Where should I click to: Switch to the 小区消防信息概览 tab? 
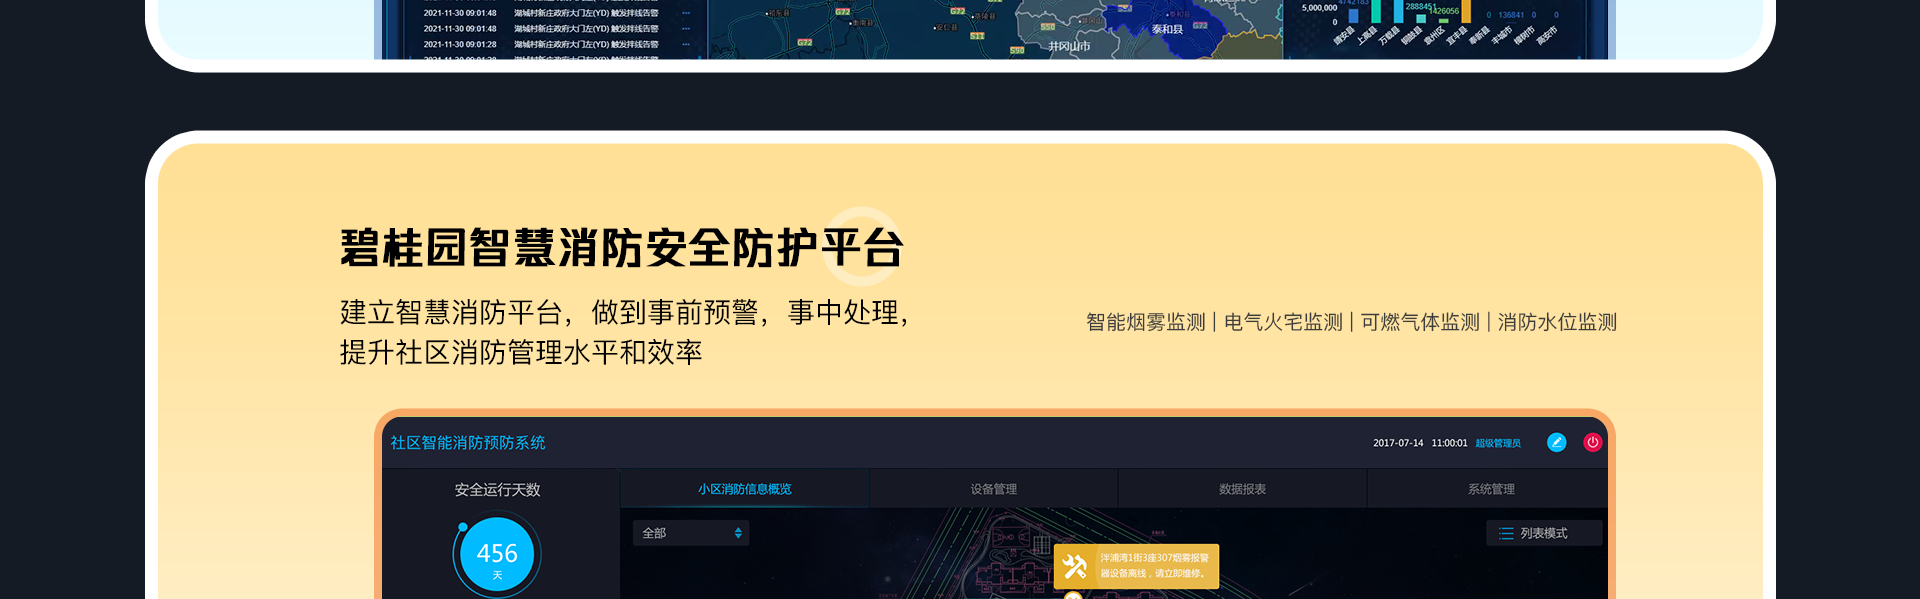coord(745,489)
